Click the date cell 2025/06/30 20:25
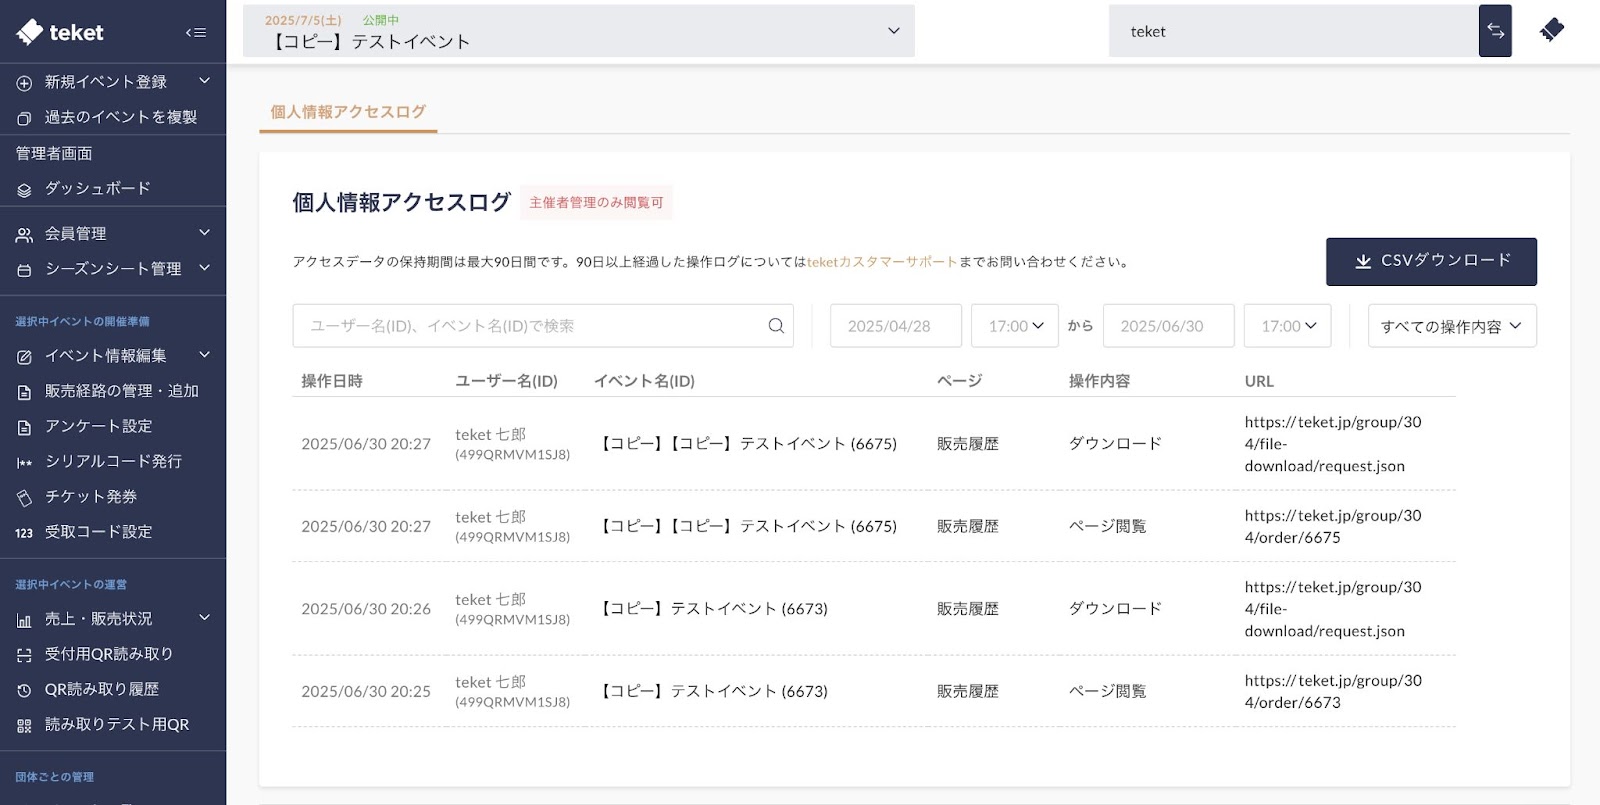This screenshot has width=1600, height=805. click(366, 691)
